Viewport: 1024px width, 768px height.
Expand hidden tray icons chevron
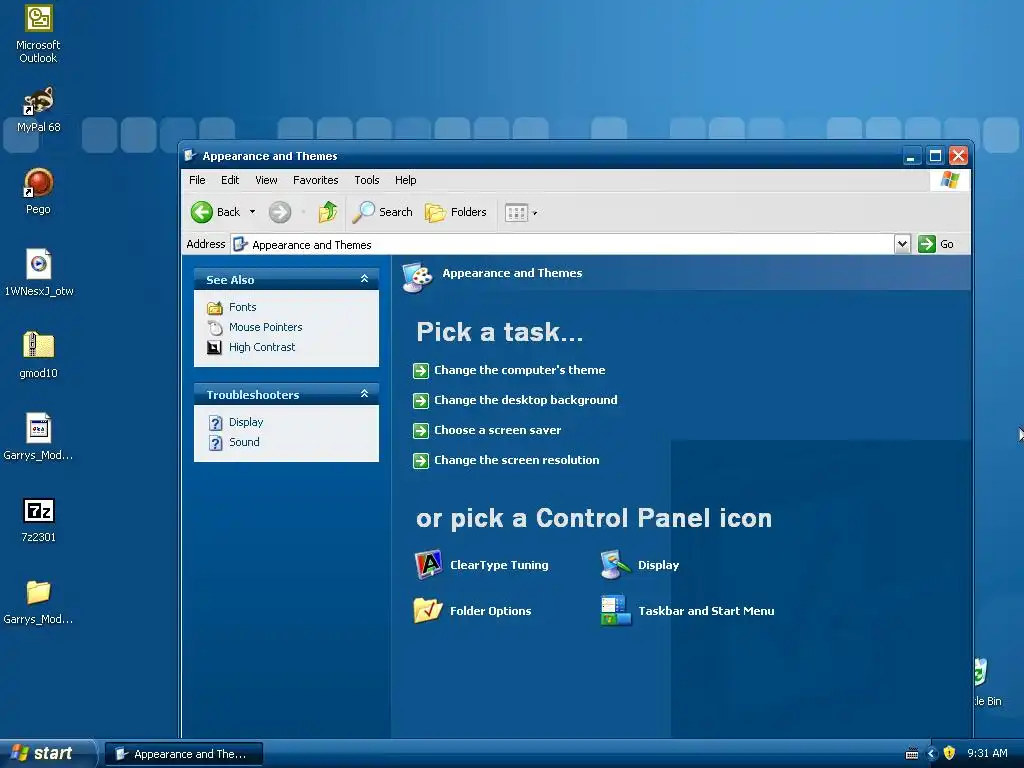(x=931, y=754)
